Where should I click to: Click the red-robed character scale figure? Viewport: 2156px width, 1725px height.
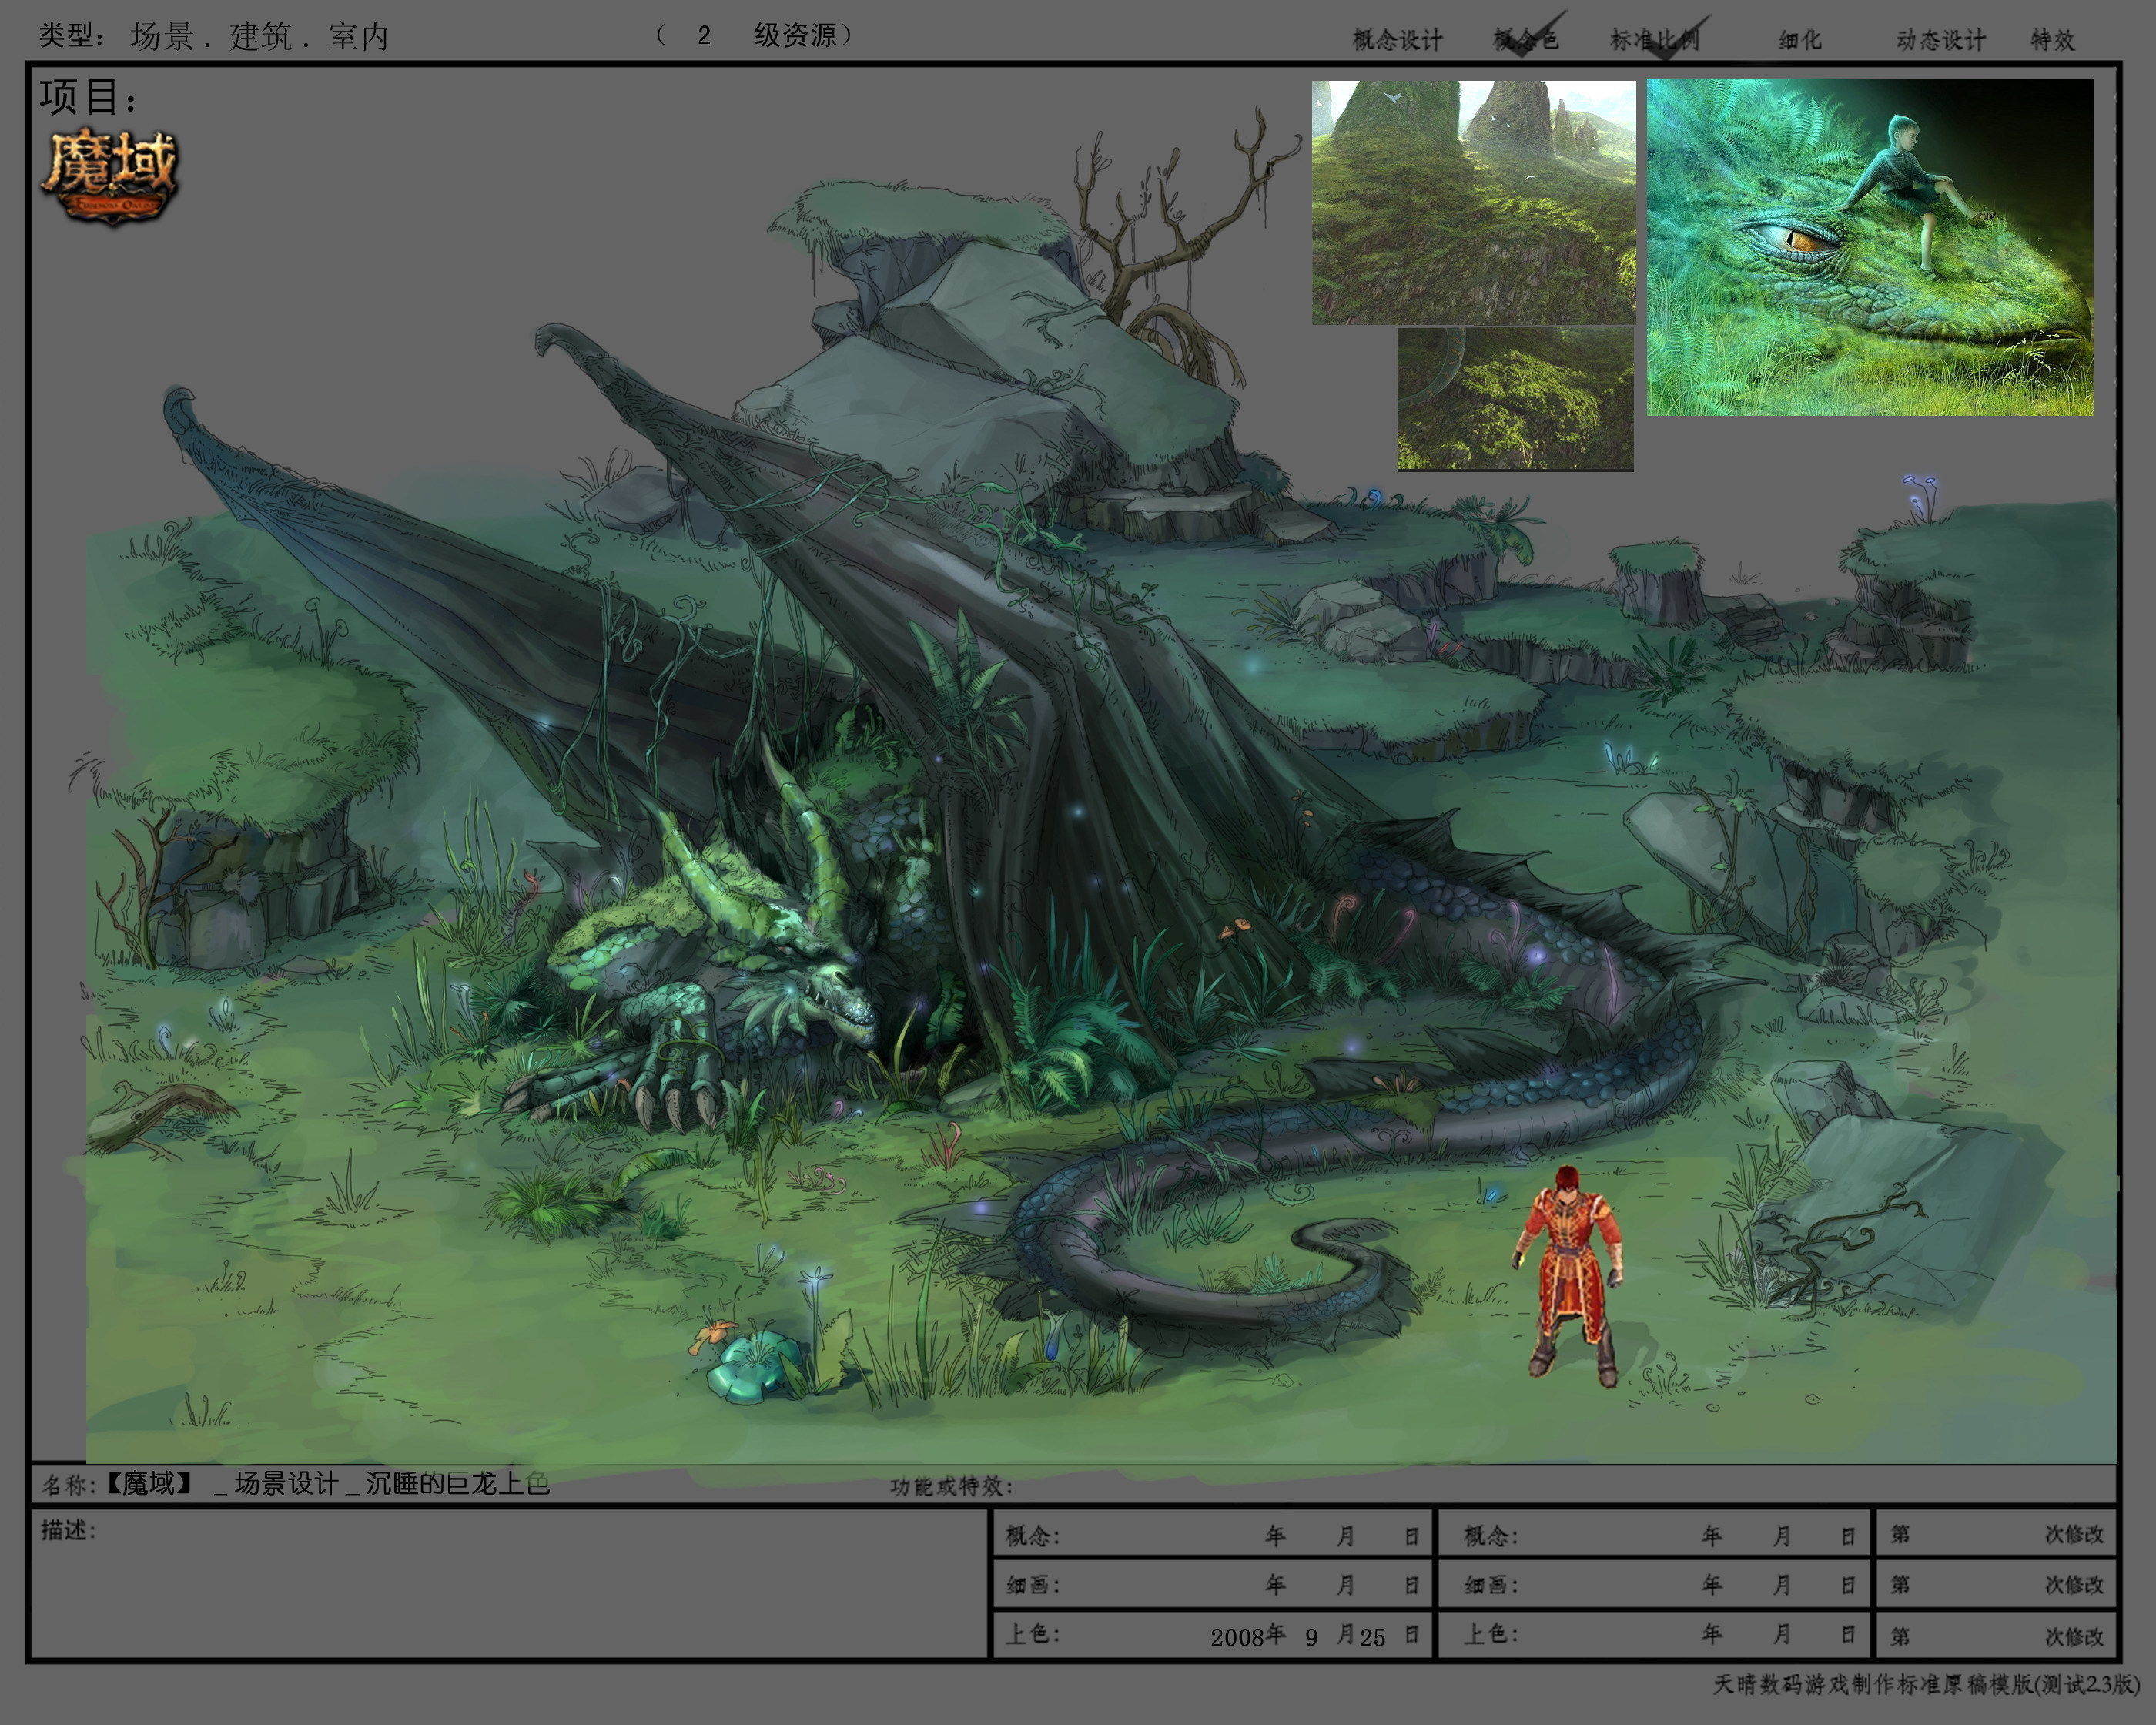(x=1567, y=1276)
